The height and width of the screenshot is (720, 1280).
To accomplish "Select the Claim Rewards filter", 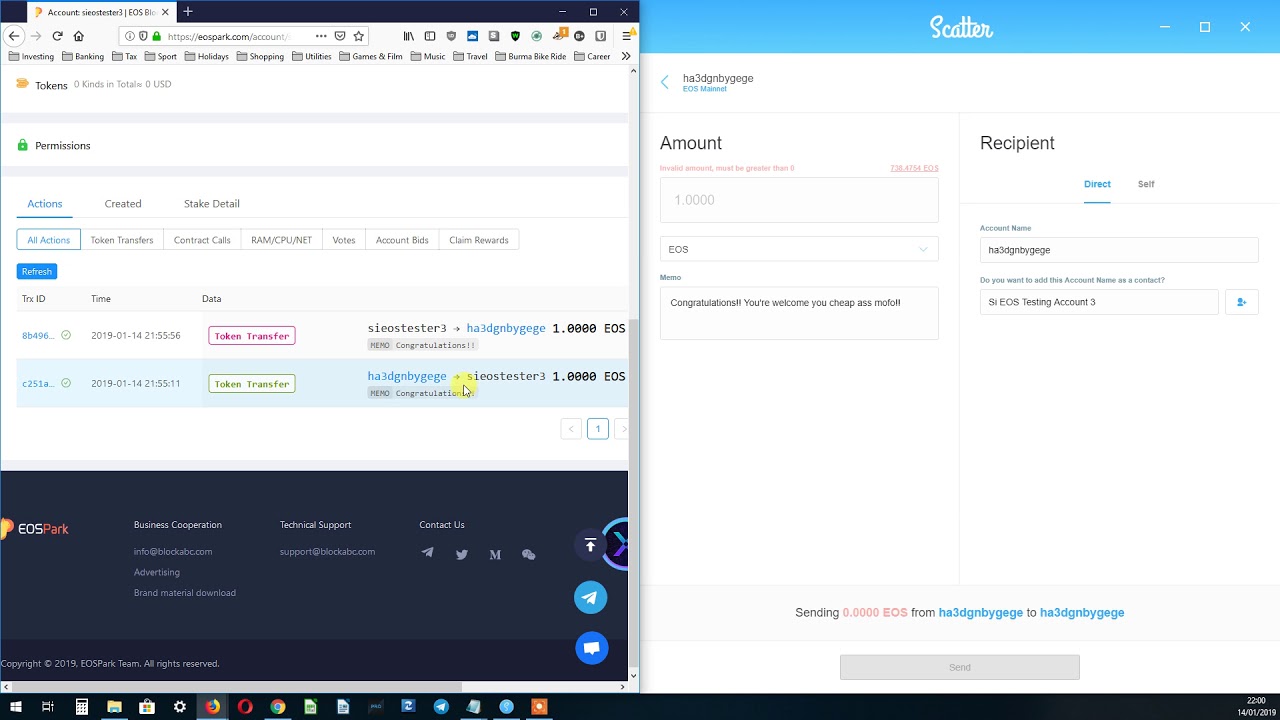I will pos(479,240).
